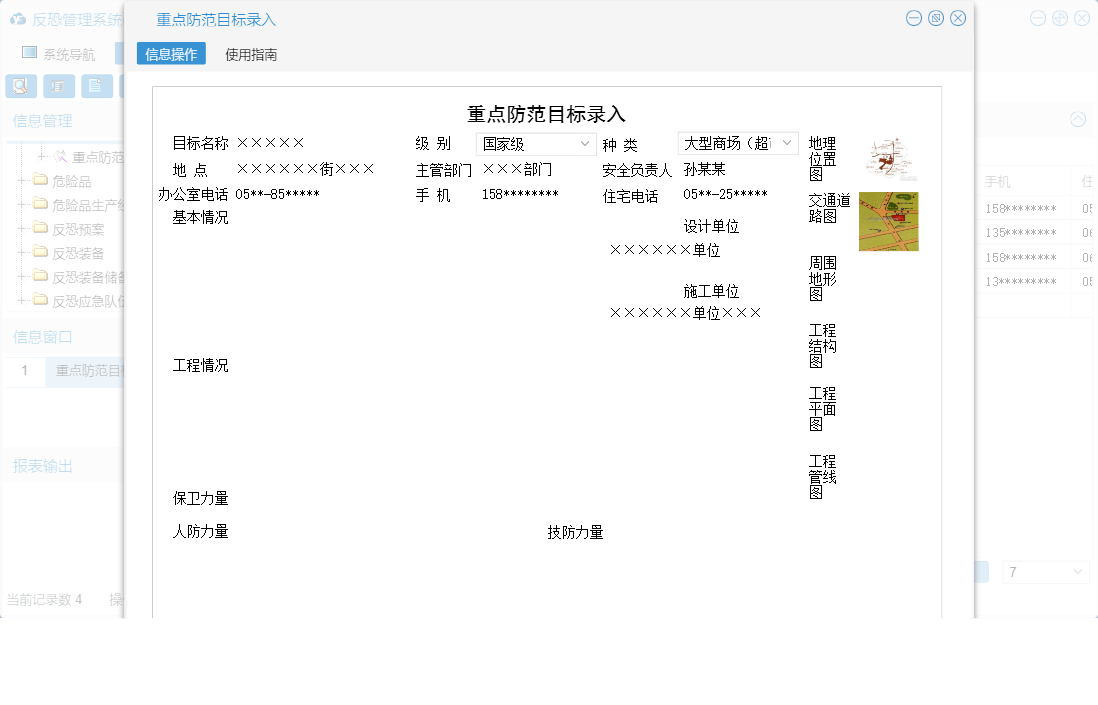1098x705 pixels.
Task: Click the 危险品生产 folder icon
Action: click(42, 203)
